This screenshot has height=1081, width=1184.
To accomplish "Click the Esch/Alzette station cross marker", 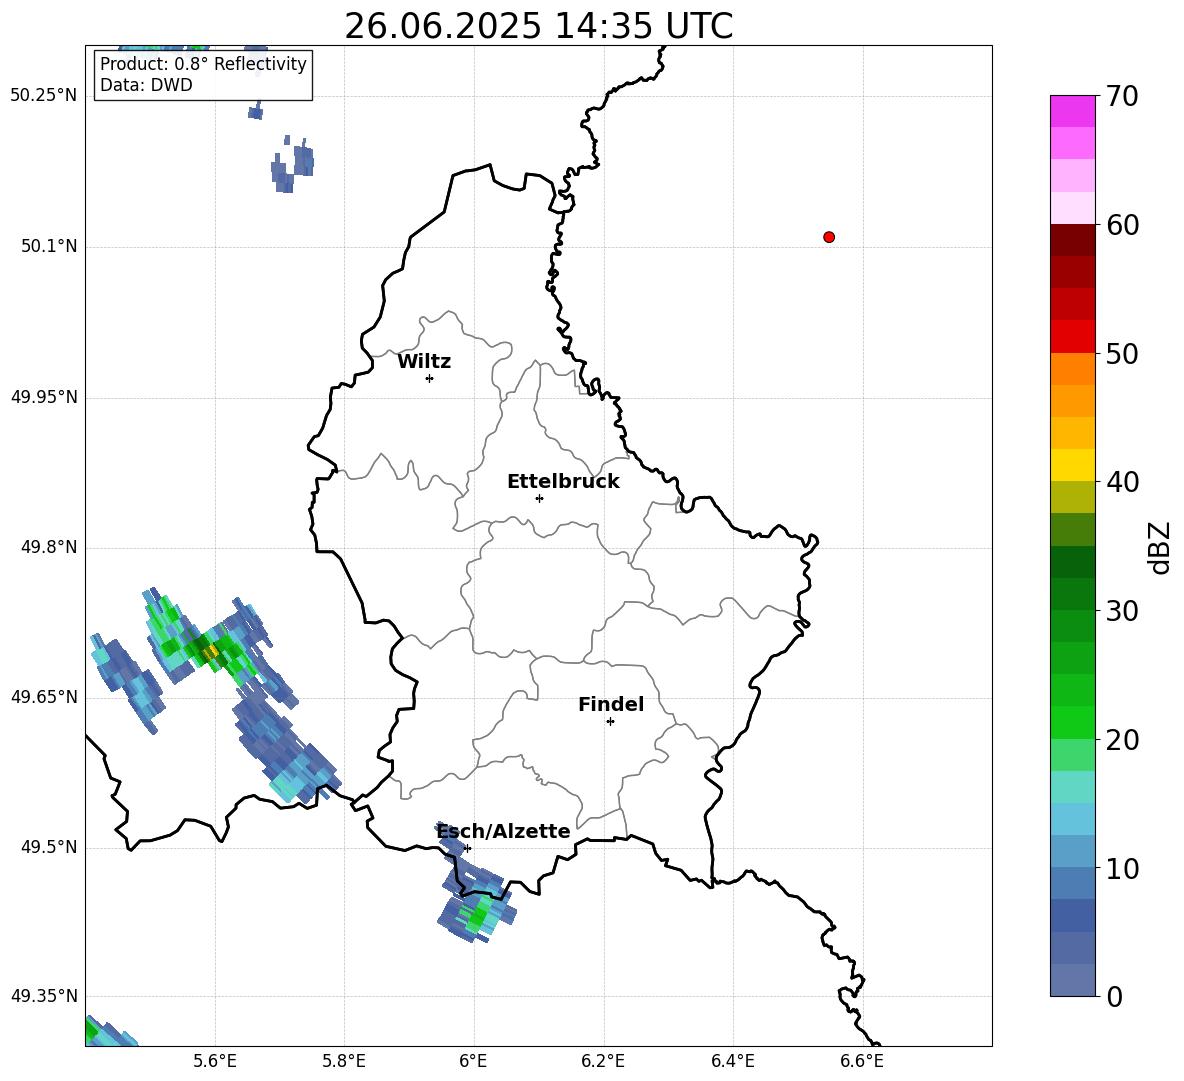I will coord(467,848).
